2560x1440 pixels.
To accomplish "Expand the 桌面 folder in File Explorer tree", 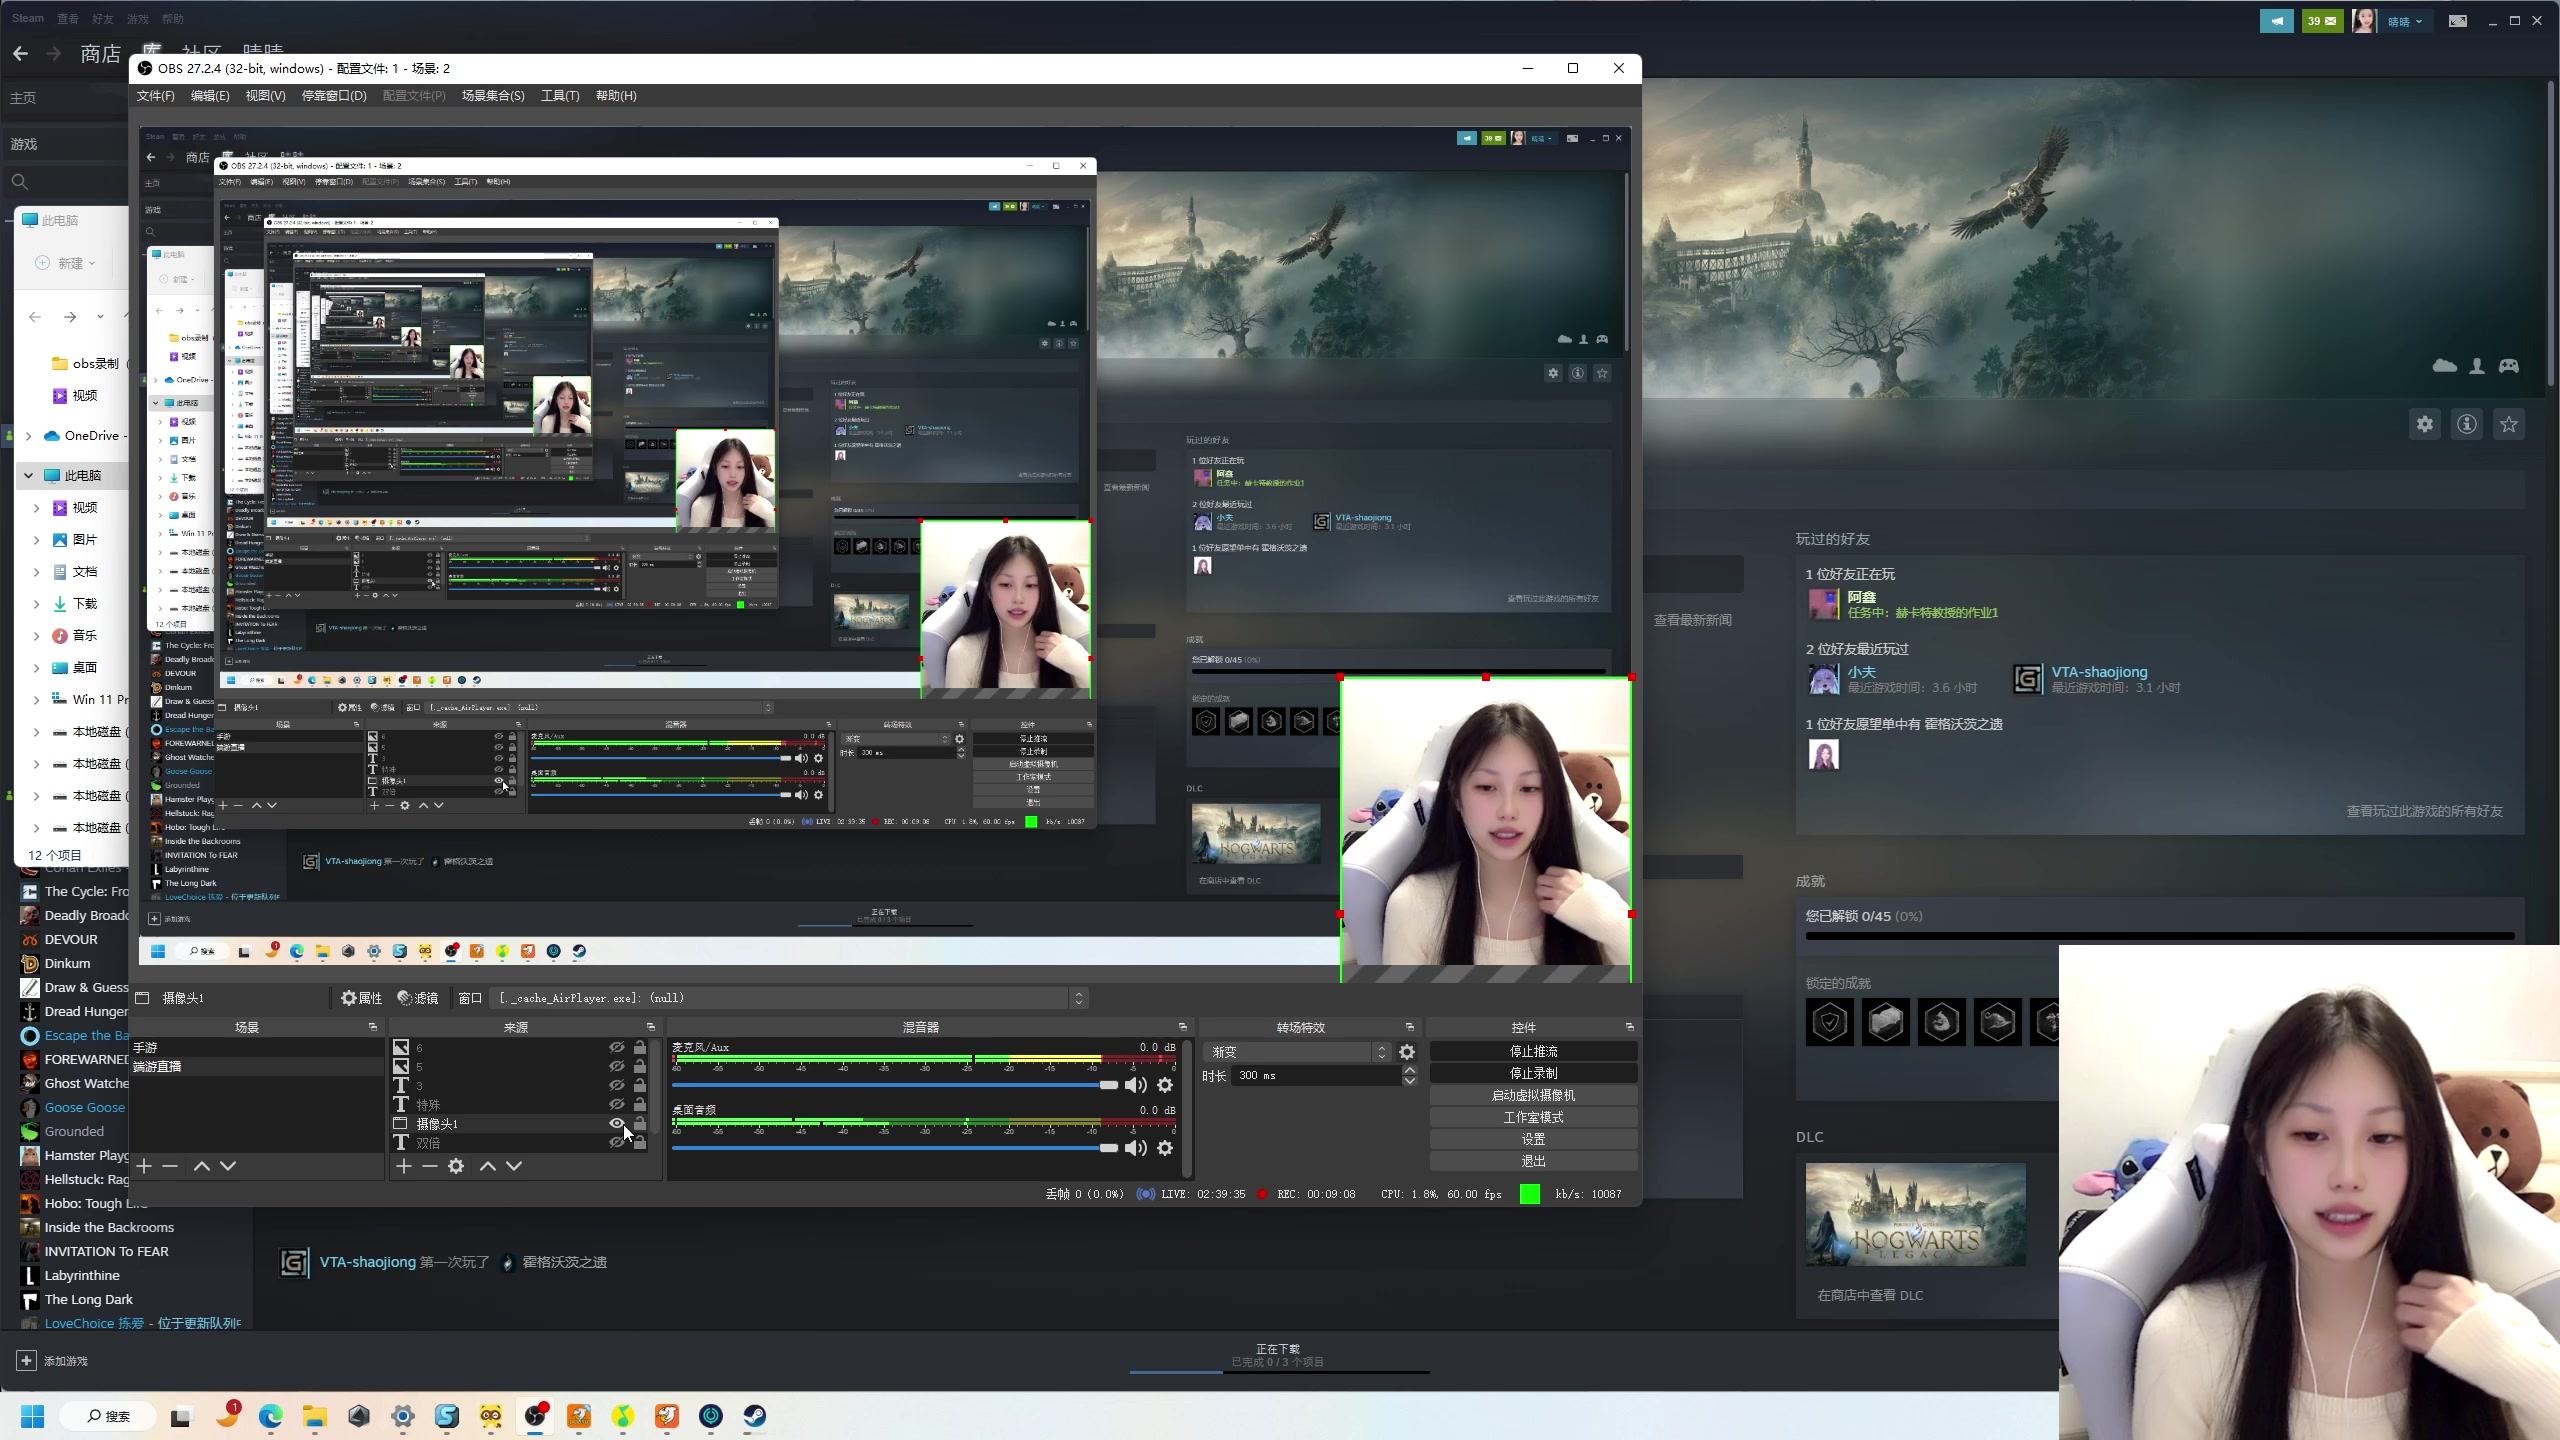I will pyautogui.click(x=37, y=668).
